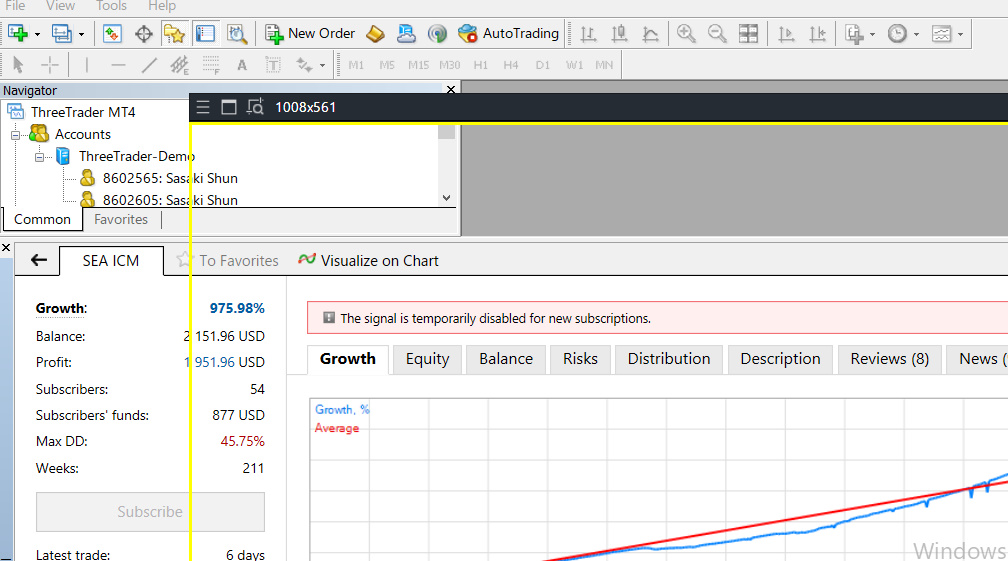The width and height of the screenshot is (1008, 561).
Task: Open the Help menu
Action: 161,6
